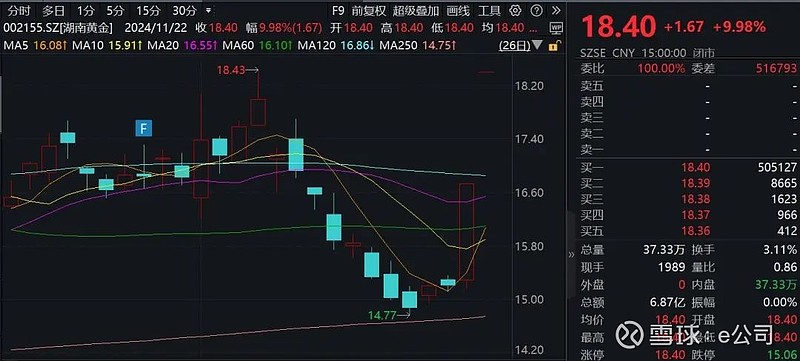Open the help question mark icon
This screenshot has height=361, width=800.
click(x=536, y=10)
